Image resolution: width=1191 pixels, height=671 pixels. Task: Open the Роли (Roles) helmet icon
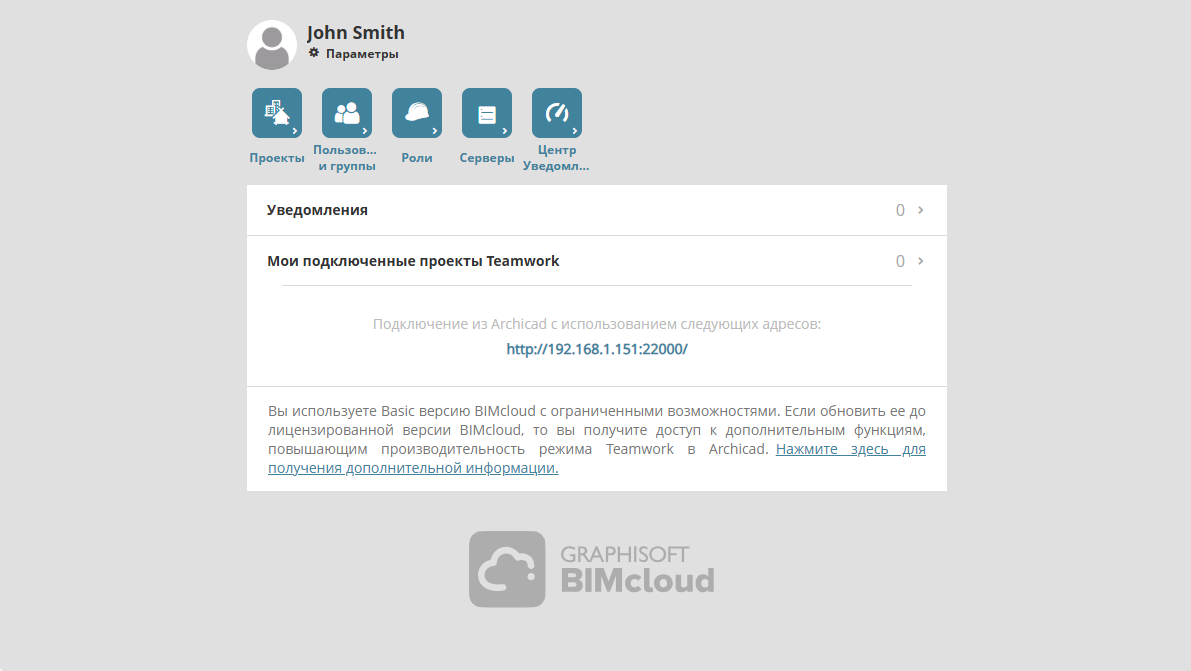pos(417,113)
